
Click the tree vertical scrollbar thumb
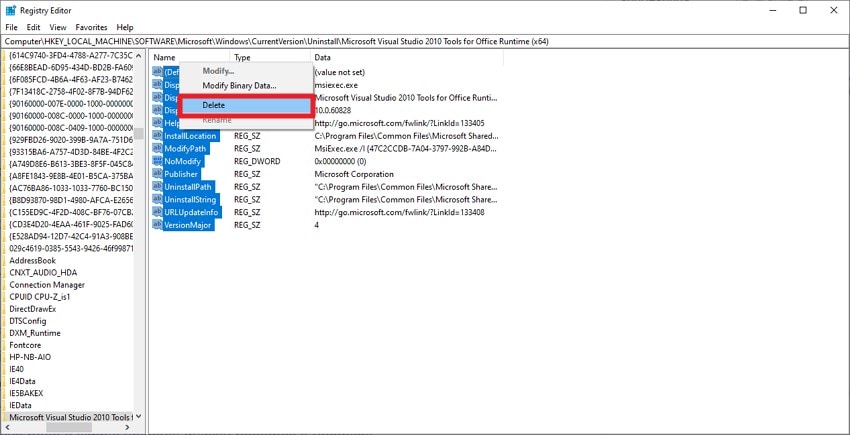(139, 133)
